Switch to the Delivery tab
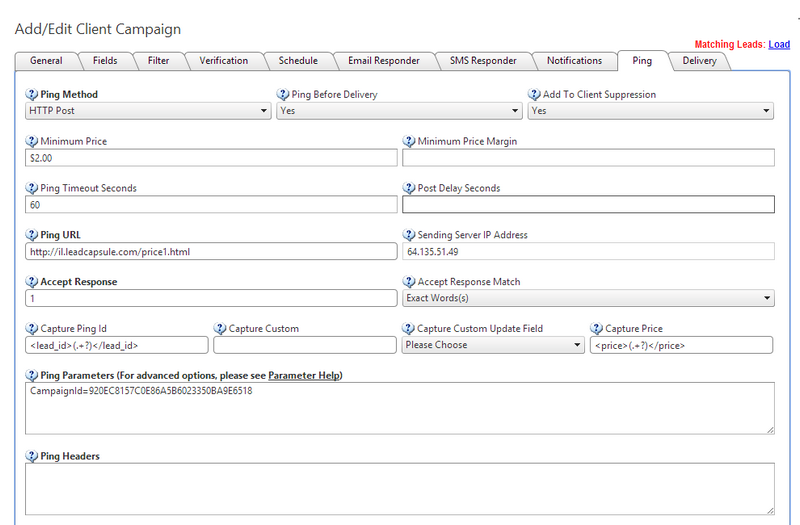The height and width of the screenshot is (525, 800). (x=699, y=61)
